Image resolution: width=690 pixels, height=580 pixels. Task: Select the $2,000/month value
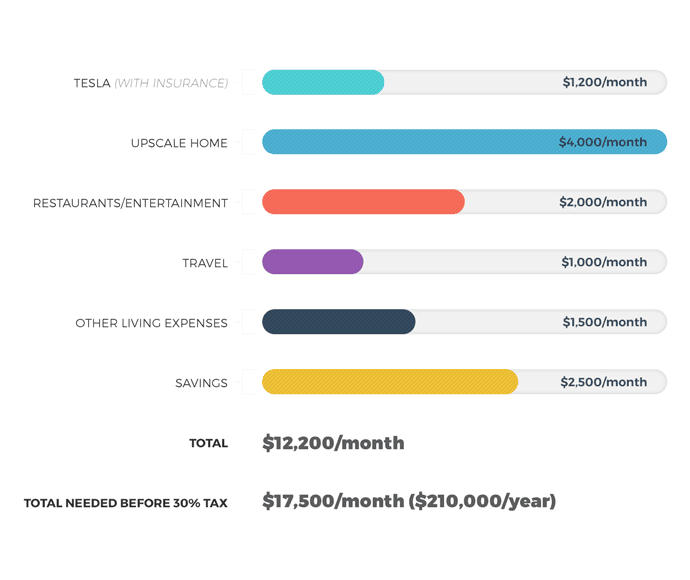click(x=602, y=202)
